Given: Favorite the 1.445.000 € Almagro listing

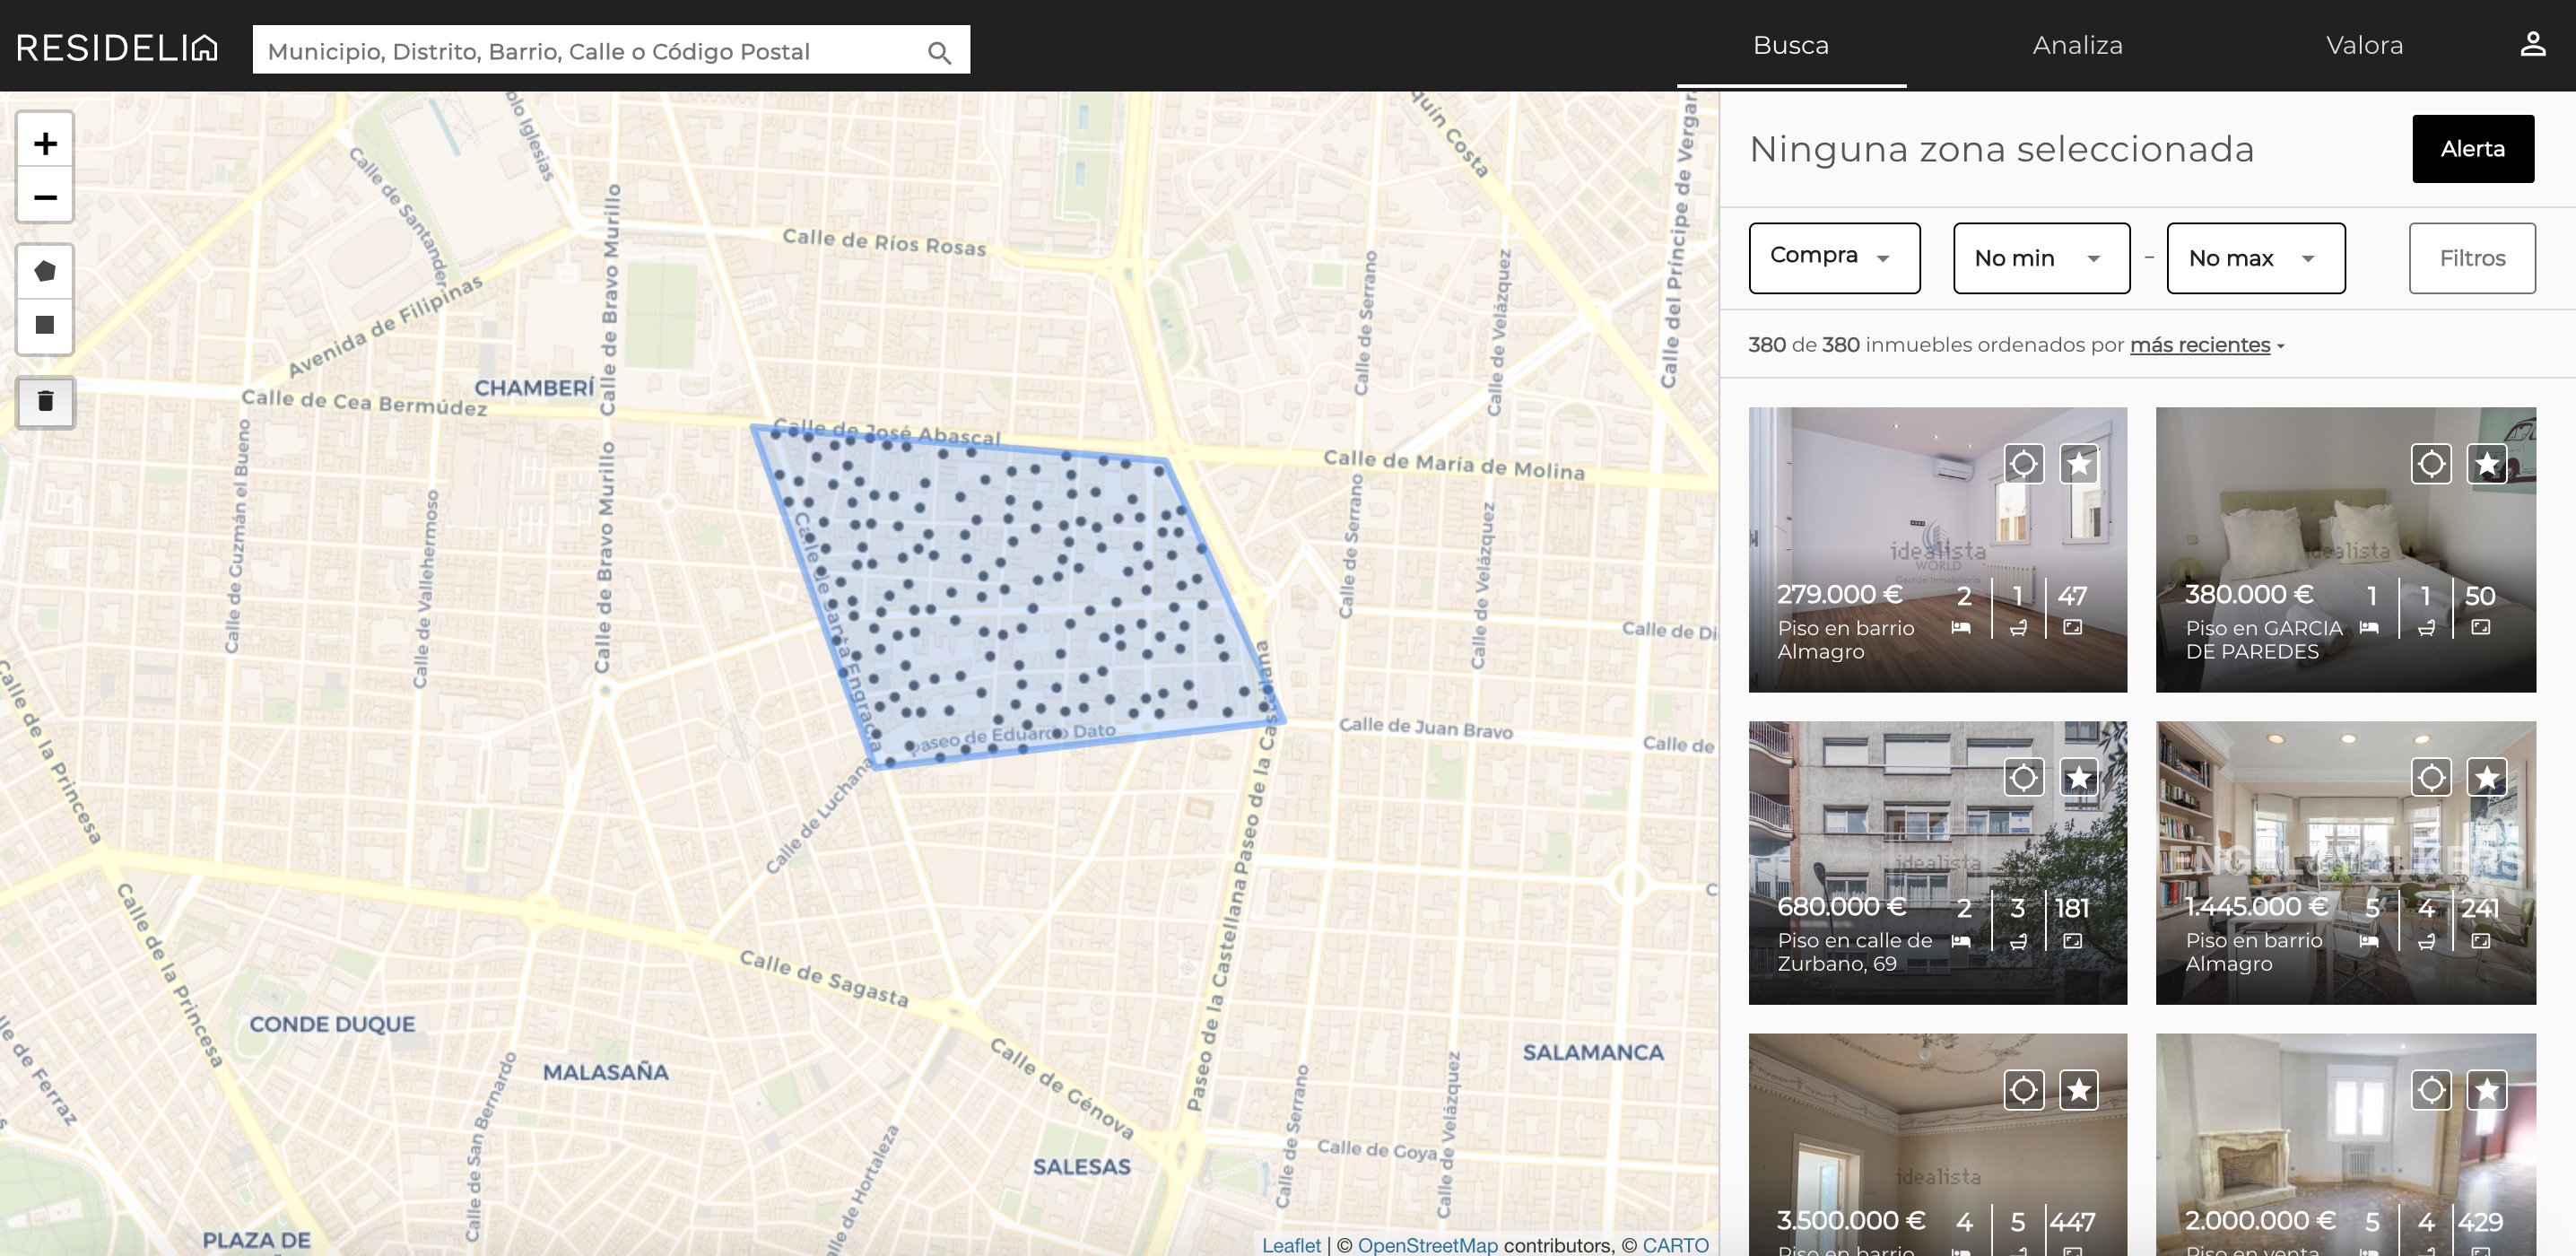Looking at the screenshot, I should pyautogui.click(x=2487, y=777).
